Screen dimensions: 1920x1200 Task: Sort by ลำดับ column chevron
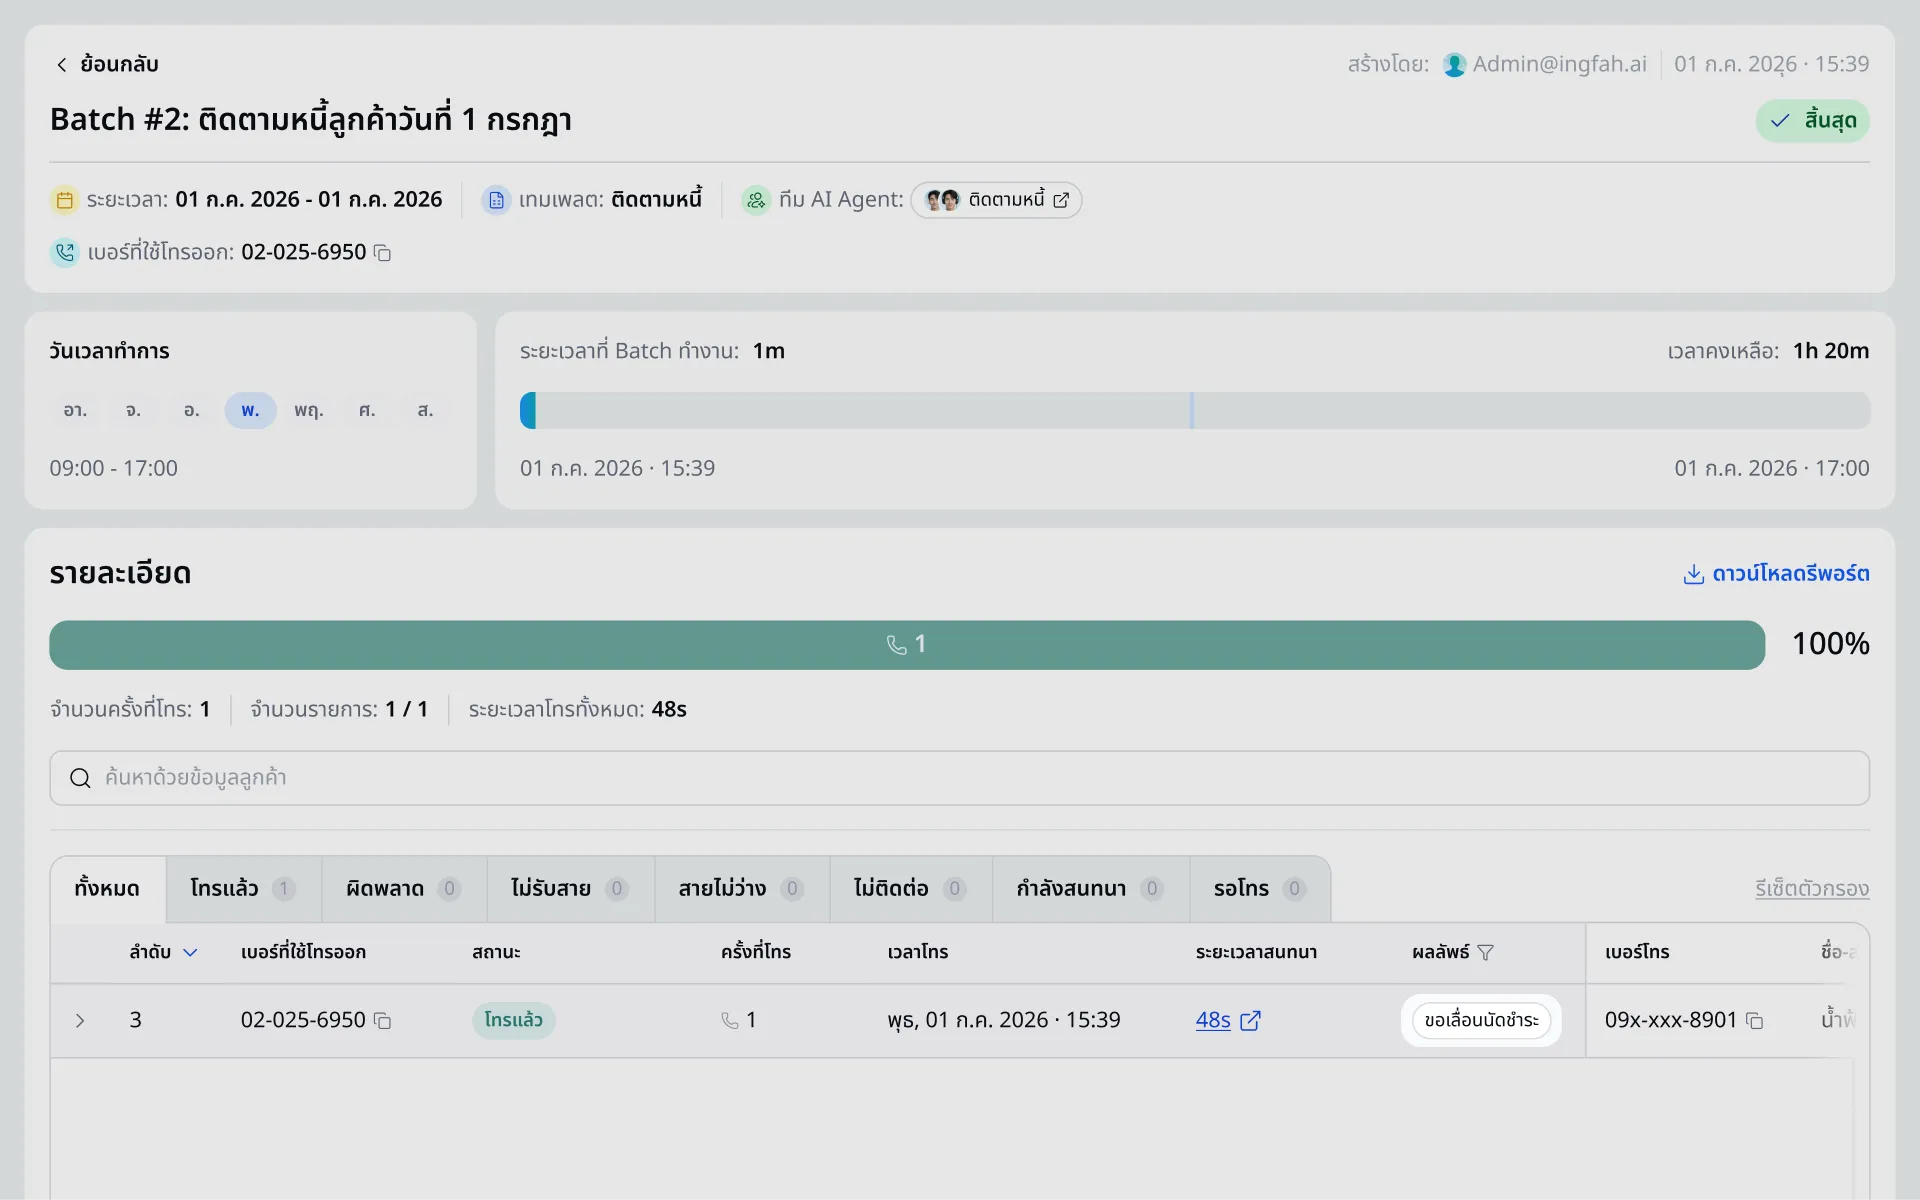[x=190, y=952]
